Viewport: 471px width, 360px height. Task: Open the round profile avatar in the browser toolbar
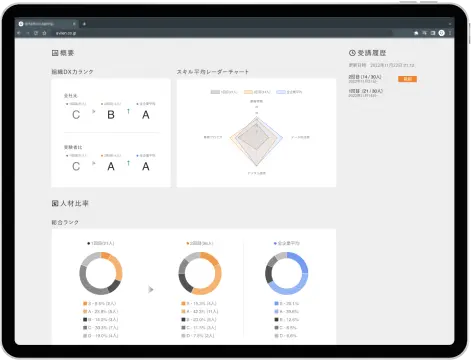point(441,33)
